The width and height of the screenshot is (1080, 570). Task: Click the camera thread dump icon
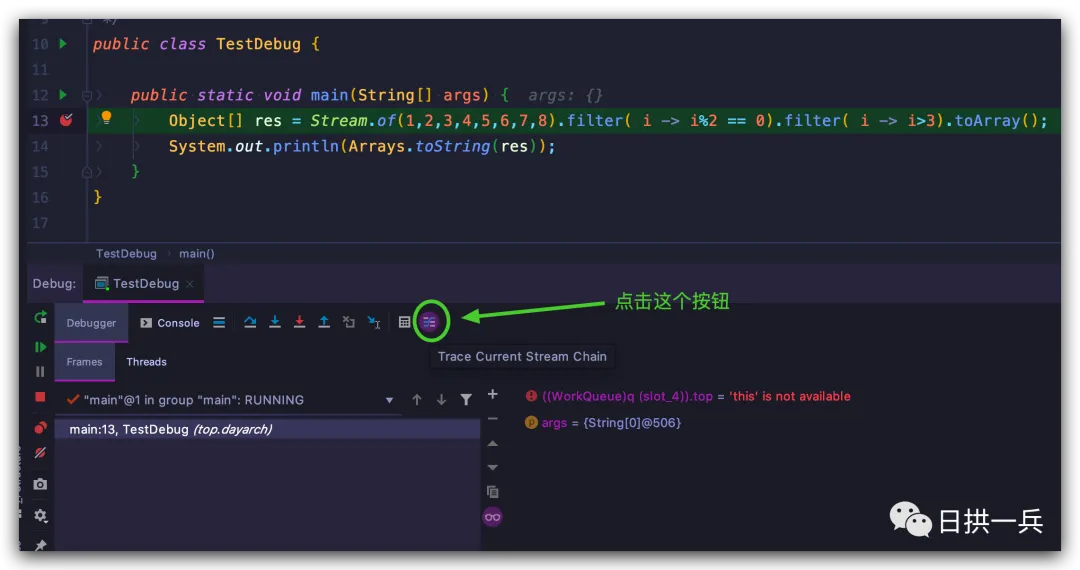[x=40, y=484]
